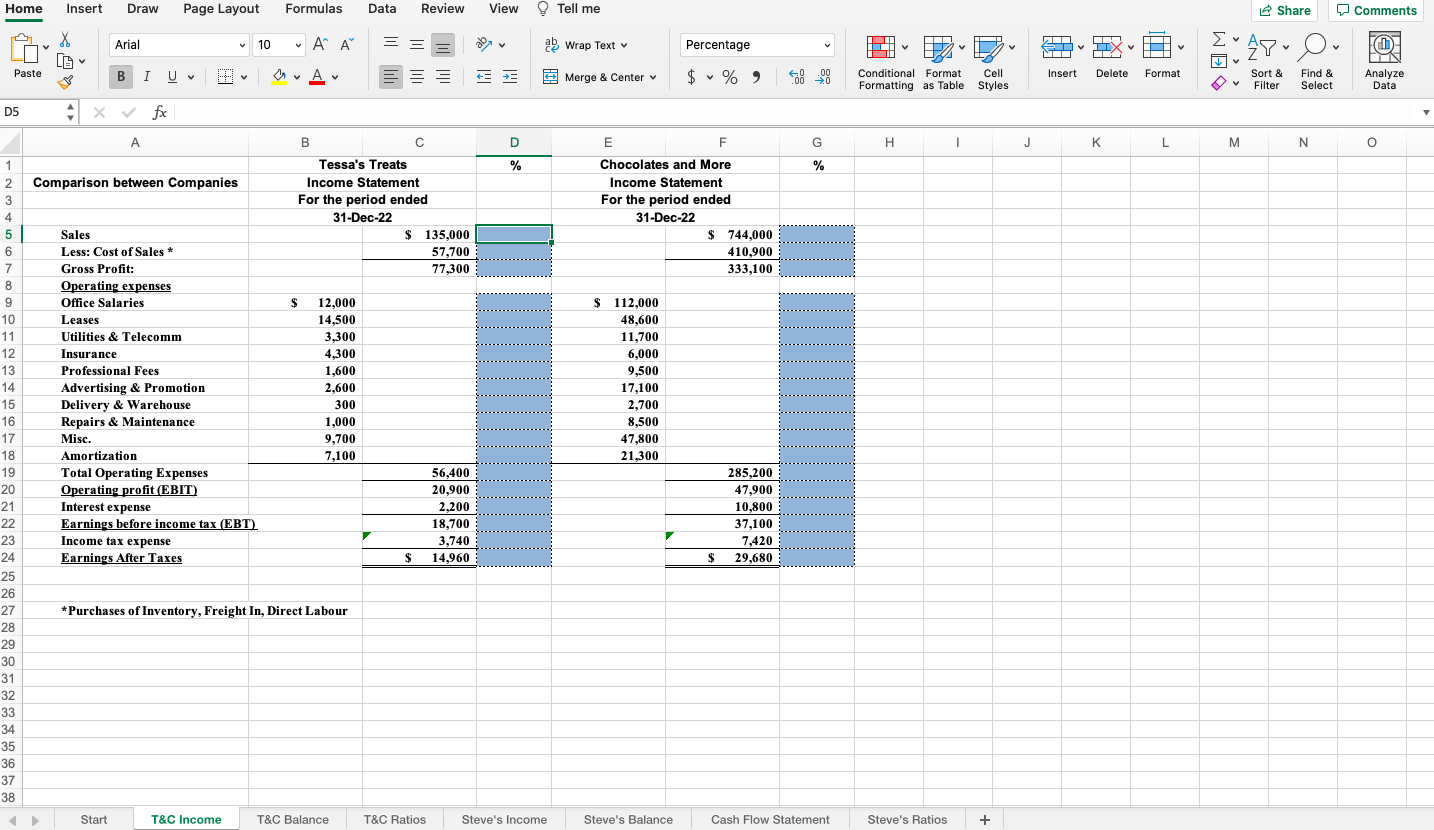
Task: Toggle italic formatting
Action: pos(147,77)
